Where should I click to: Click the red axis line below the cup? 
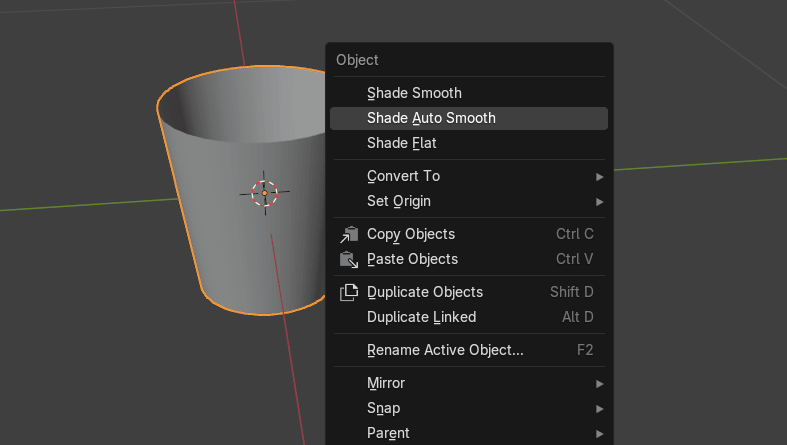point(293,380)
